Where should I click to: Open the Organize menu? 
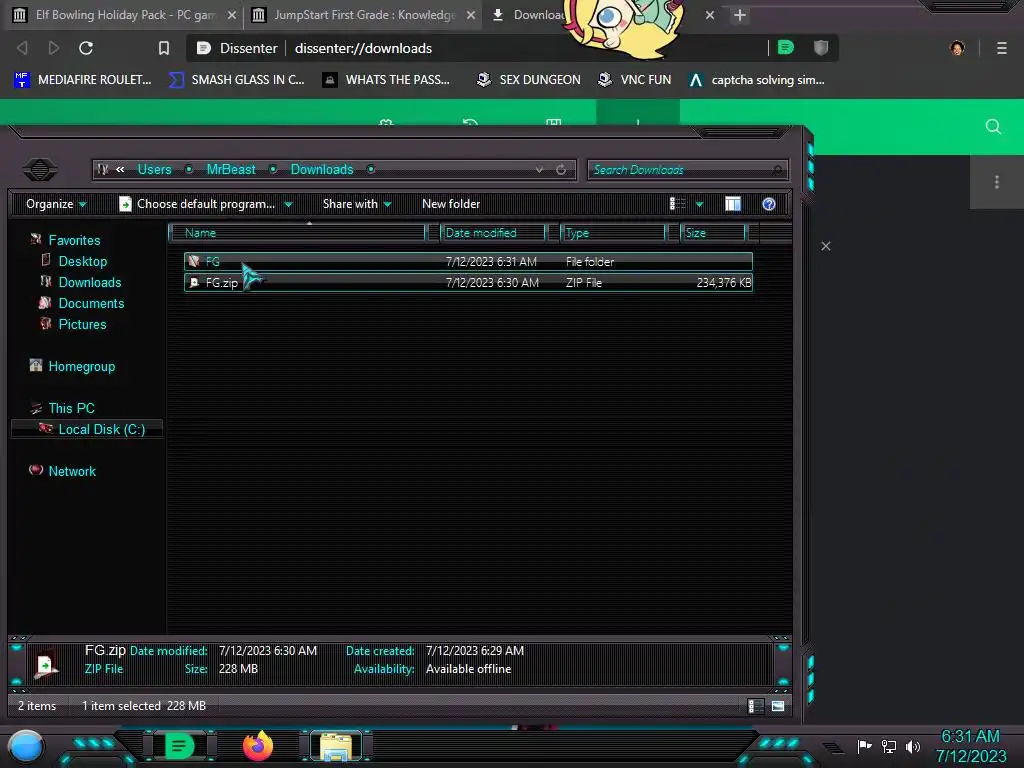[56, 204]
